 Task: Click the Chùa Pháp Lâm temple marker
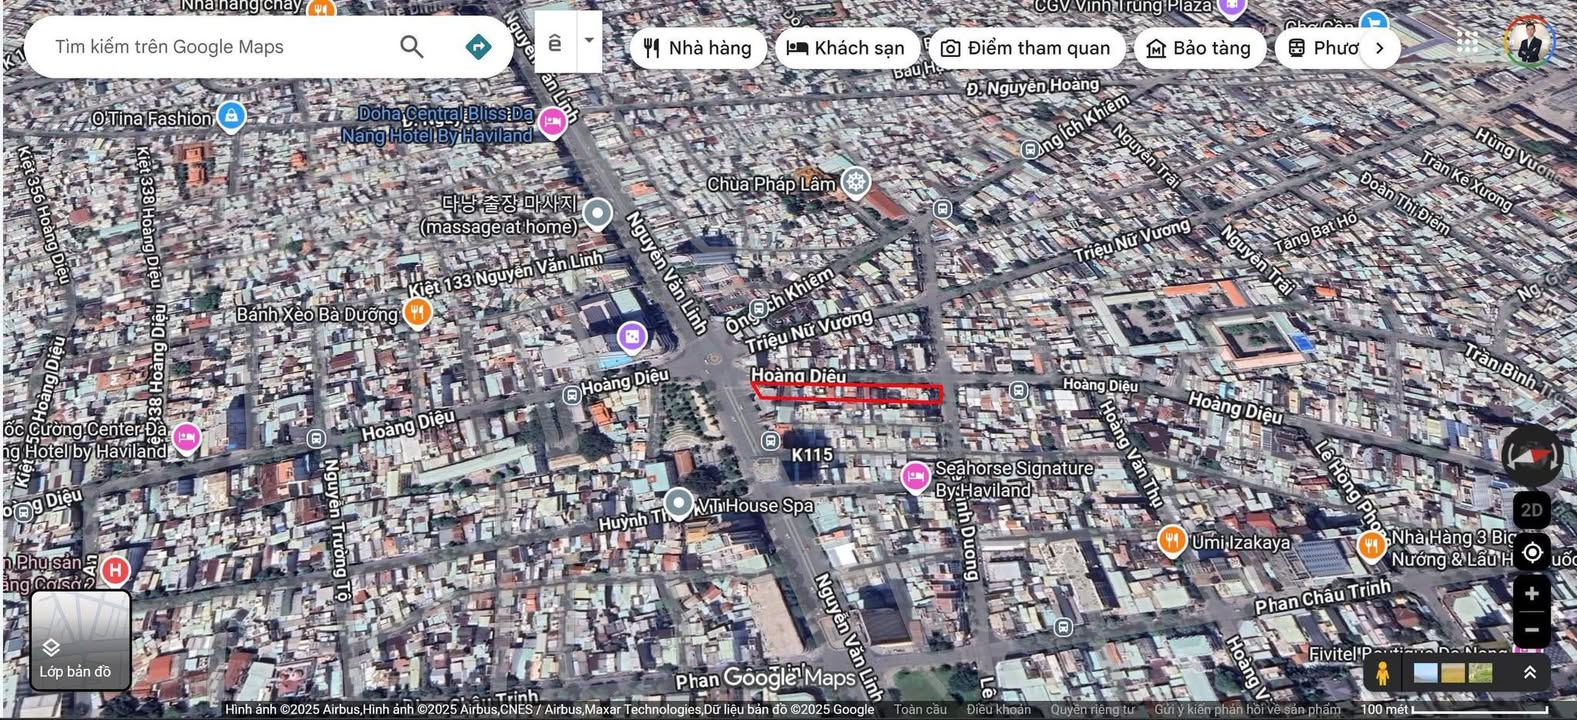[855, 182]
